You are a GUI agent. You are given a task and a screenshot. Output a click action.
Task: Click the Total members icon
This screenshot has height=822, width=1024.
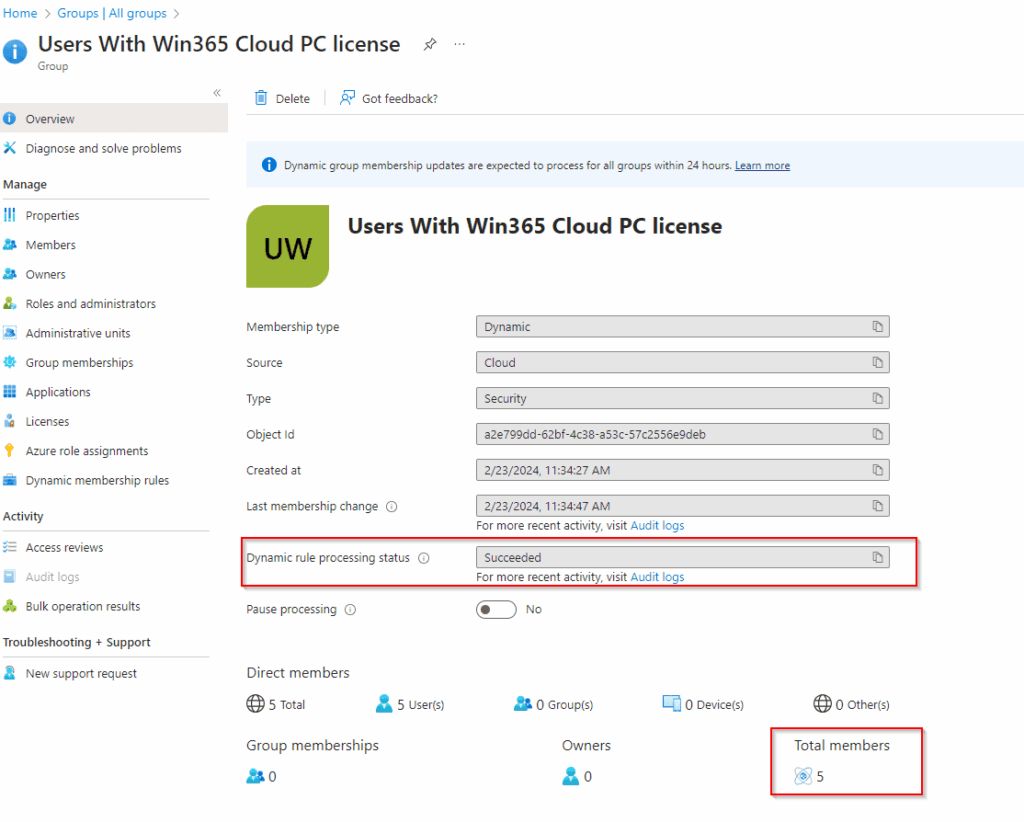click(x=803, y=776)
